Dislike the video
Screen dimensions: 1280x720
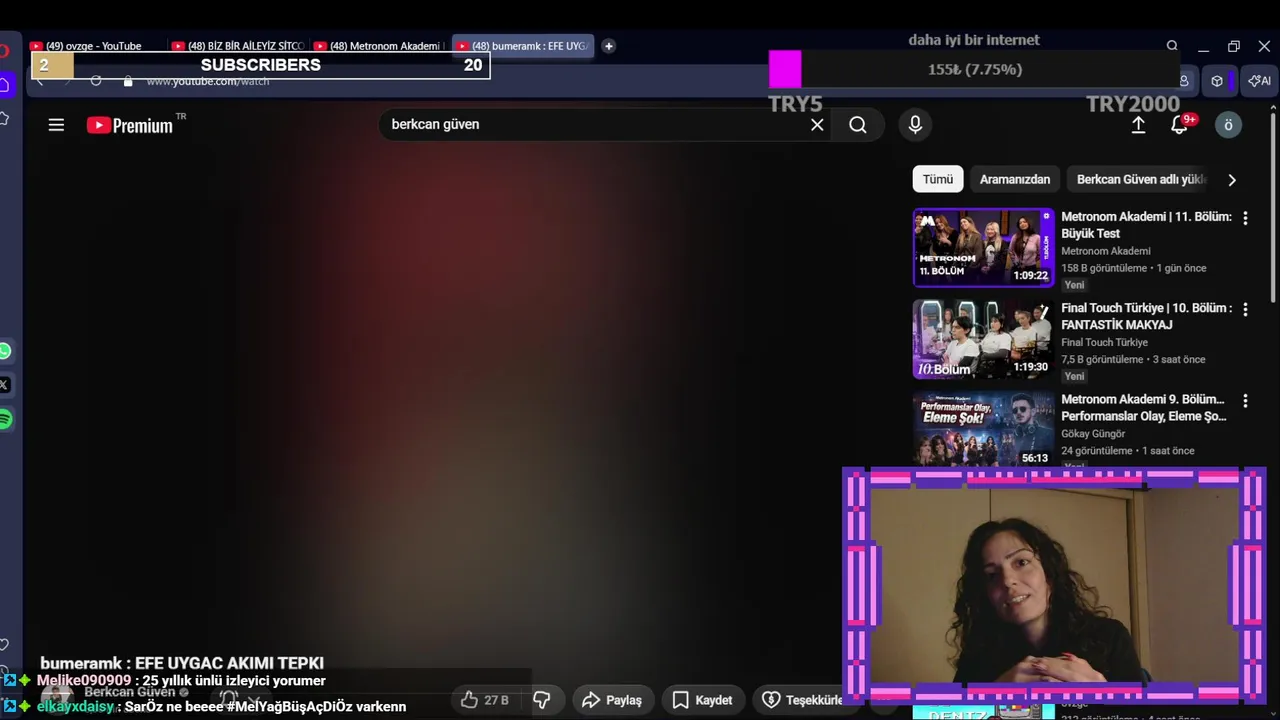pos(541,700)
